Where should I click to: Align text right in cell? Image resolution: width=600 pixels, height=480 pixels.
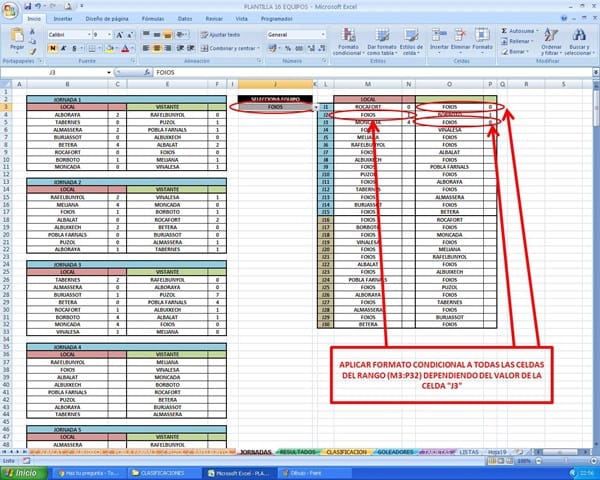coord(167,48)
